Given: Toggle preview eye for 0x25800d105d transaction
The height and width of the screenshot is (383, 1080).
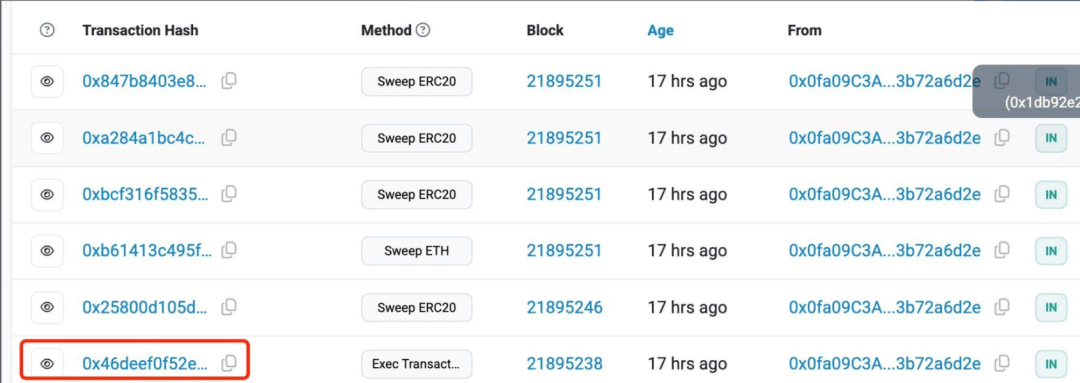Looking at the screenshot, I should [47, 307].
